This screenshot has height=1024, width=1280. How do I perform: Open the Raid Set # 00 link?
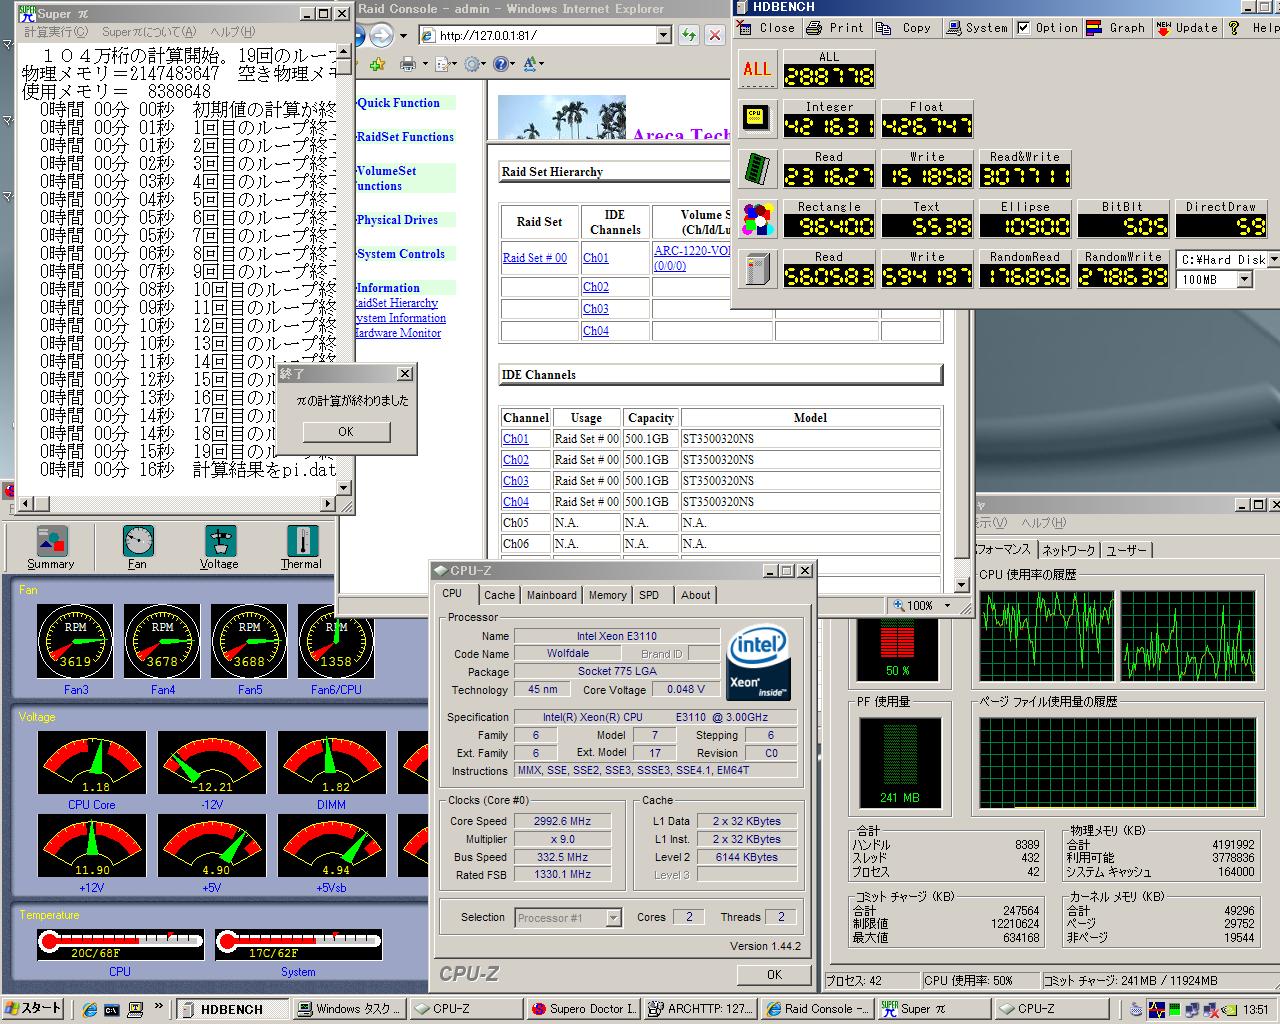tap(534, 258)
